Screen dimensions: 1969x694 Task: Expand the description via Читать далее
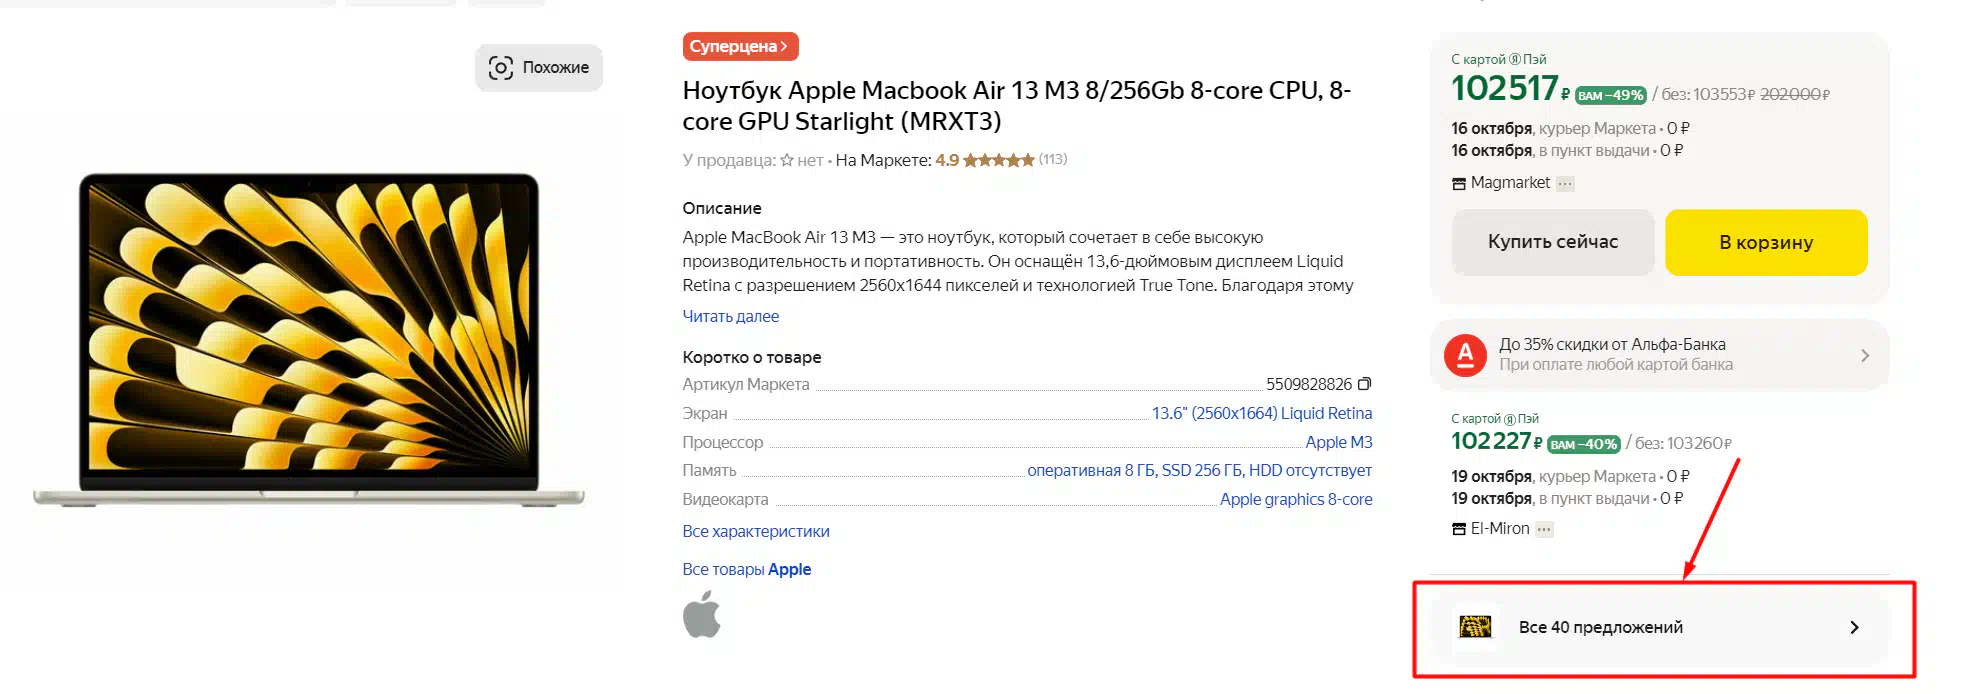tap(730, 316)
